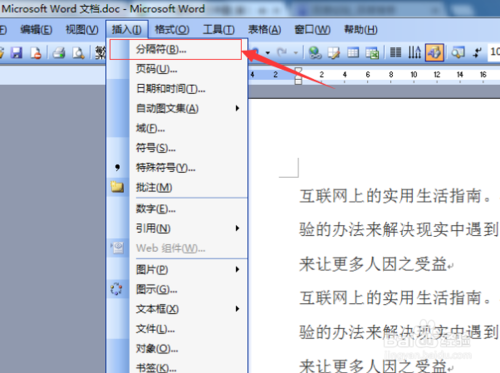Click the Columns toolbar icon
Screen dimensions: 500x373
(x=396, y=52)
